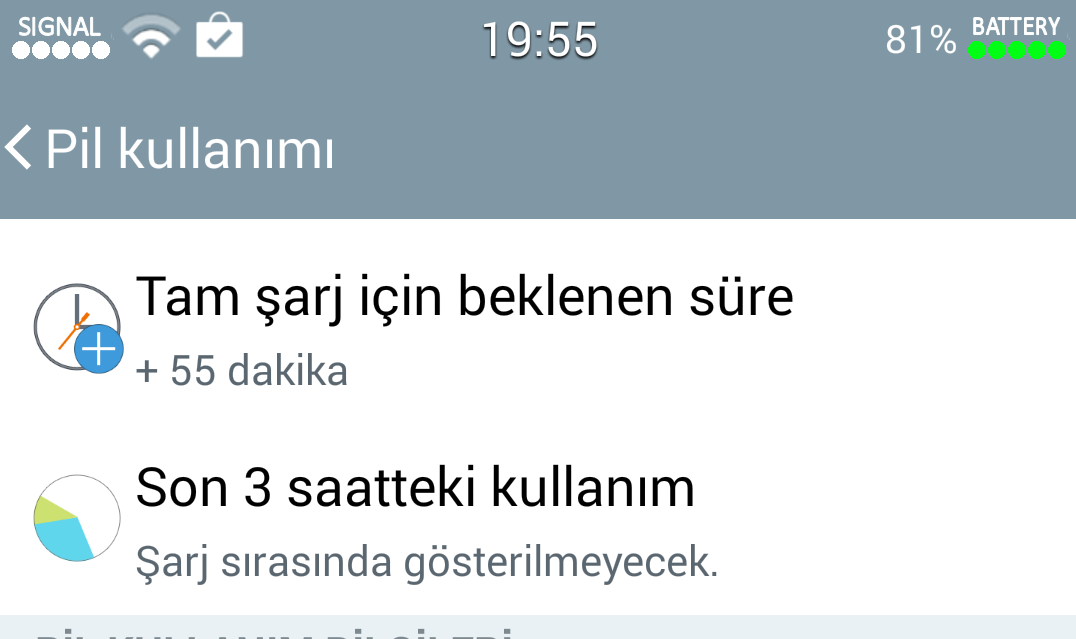Open Tam şarj için beklenen süre
The width and height of the screenshot is (1076, 639).
538,329
